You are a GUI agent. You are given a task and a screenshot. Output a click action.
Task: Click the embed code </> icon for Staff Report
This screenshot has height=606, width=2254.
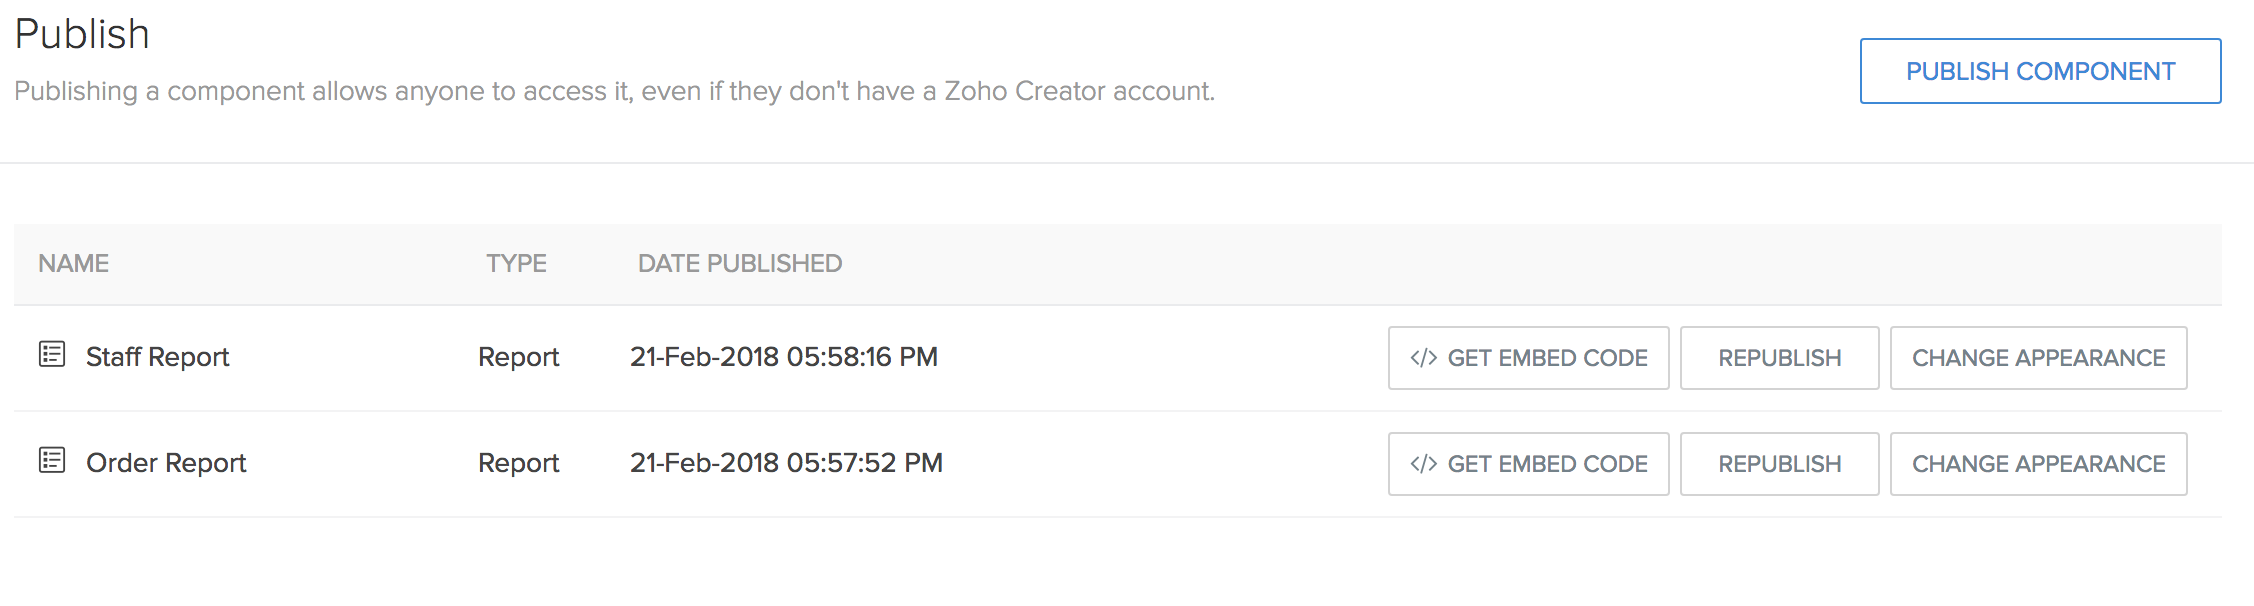click(x=1423, y=357)
